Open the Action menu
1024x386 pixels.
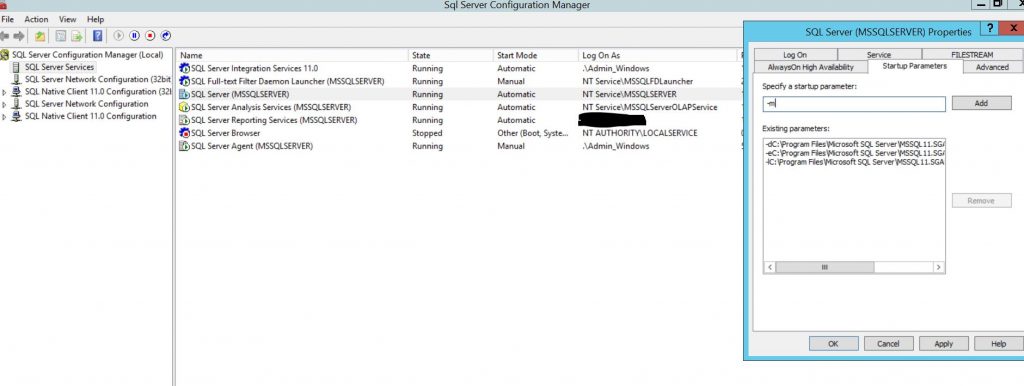(36, 20)
